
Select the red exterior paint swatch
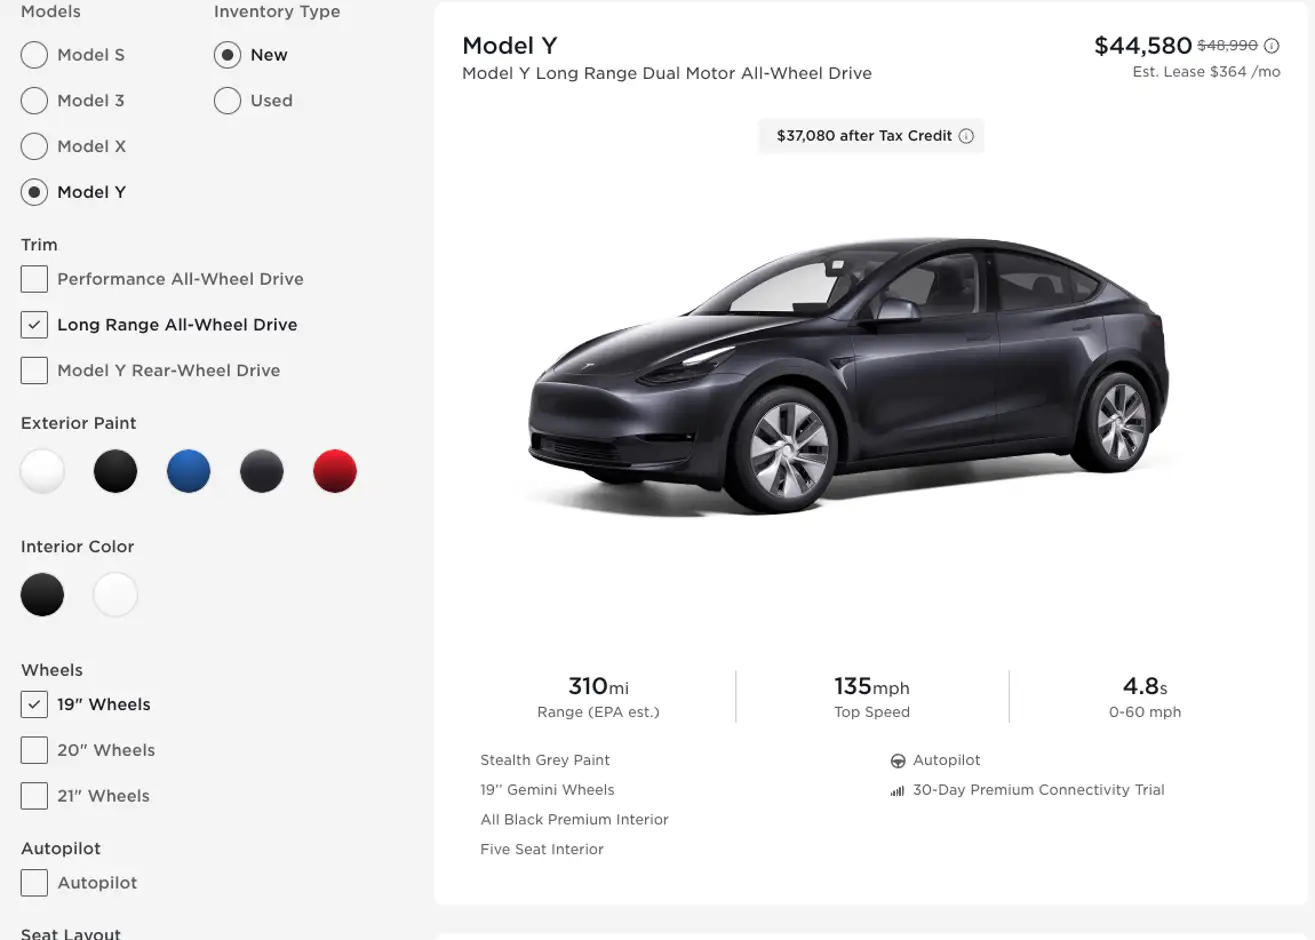point(334,472)
